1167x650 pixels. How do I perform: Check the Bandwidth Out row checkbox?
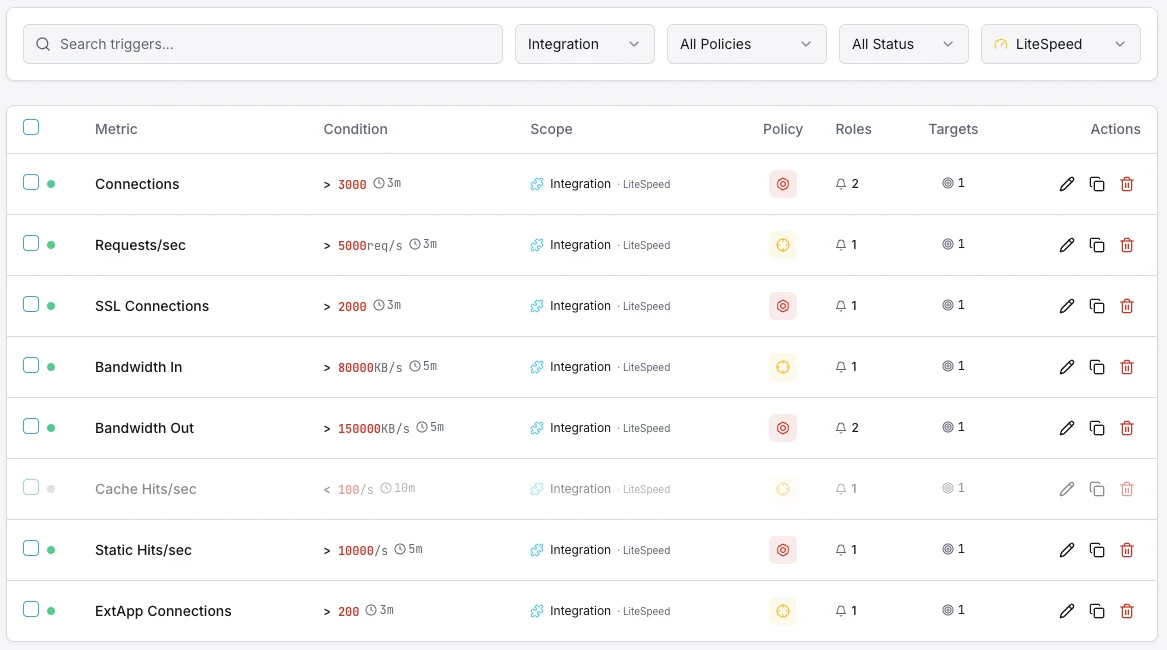click(31, 427)
